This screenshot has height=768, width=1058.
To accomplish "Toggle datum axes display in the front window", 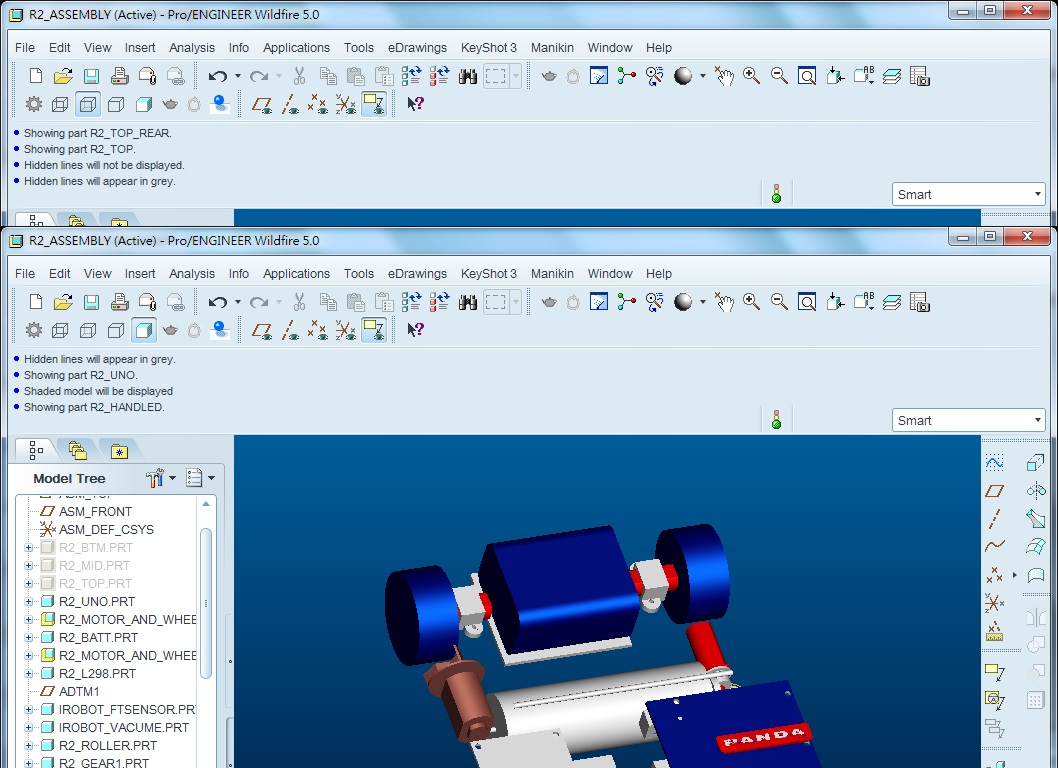I will point(290,330).
